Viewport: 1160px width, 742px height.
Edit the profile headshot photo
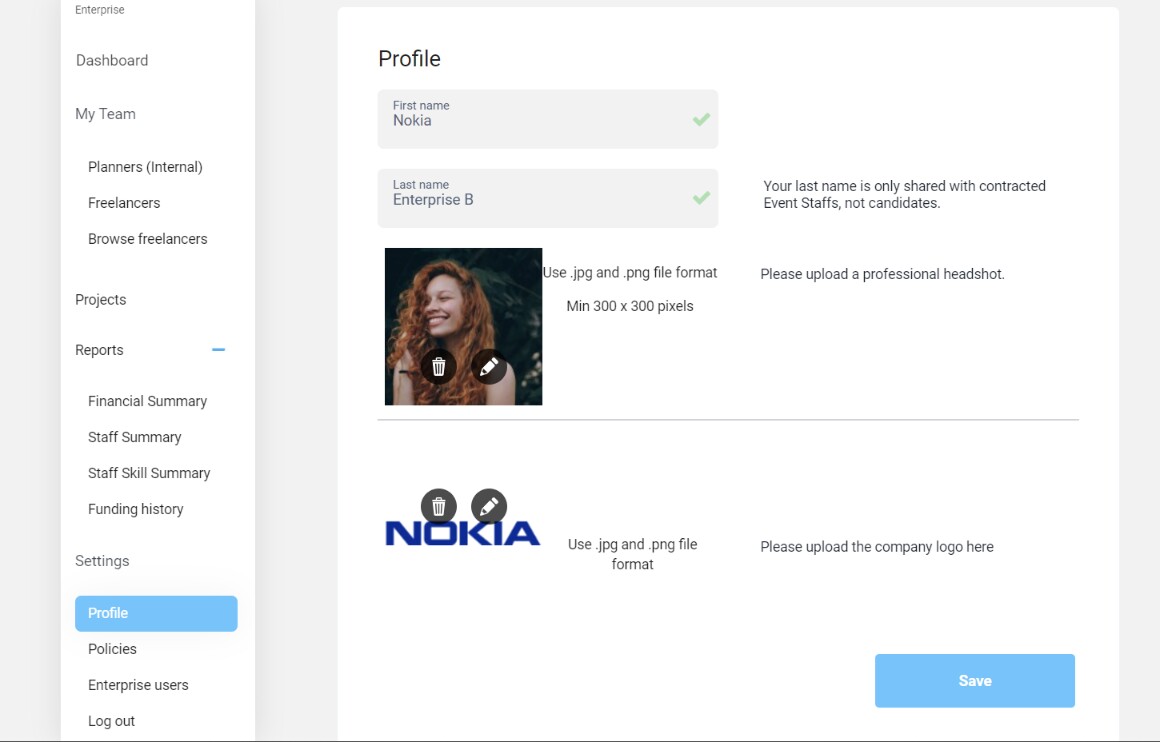[489, 367]
